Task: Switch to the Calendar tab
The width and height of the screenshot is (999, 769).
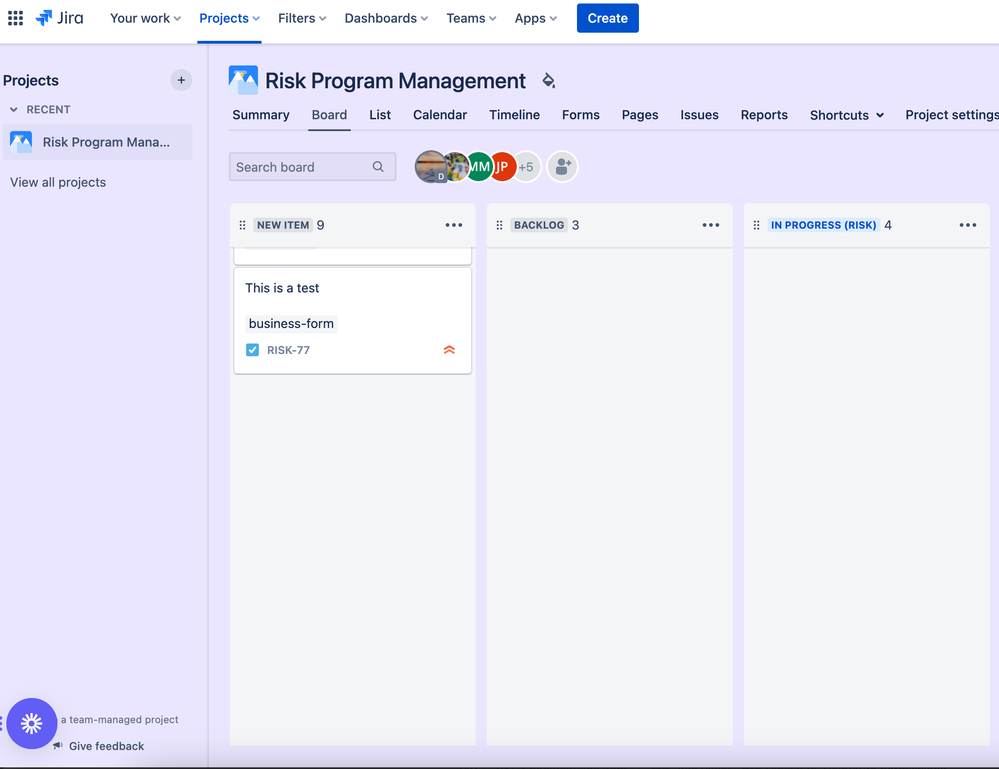Action: [440, 115]
